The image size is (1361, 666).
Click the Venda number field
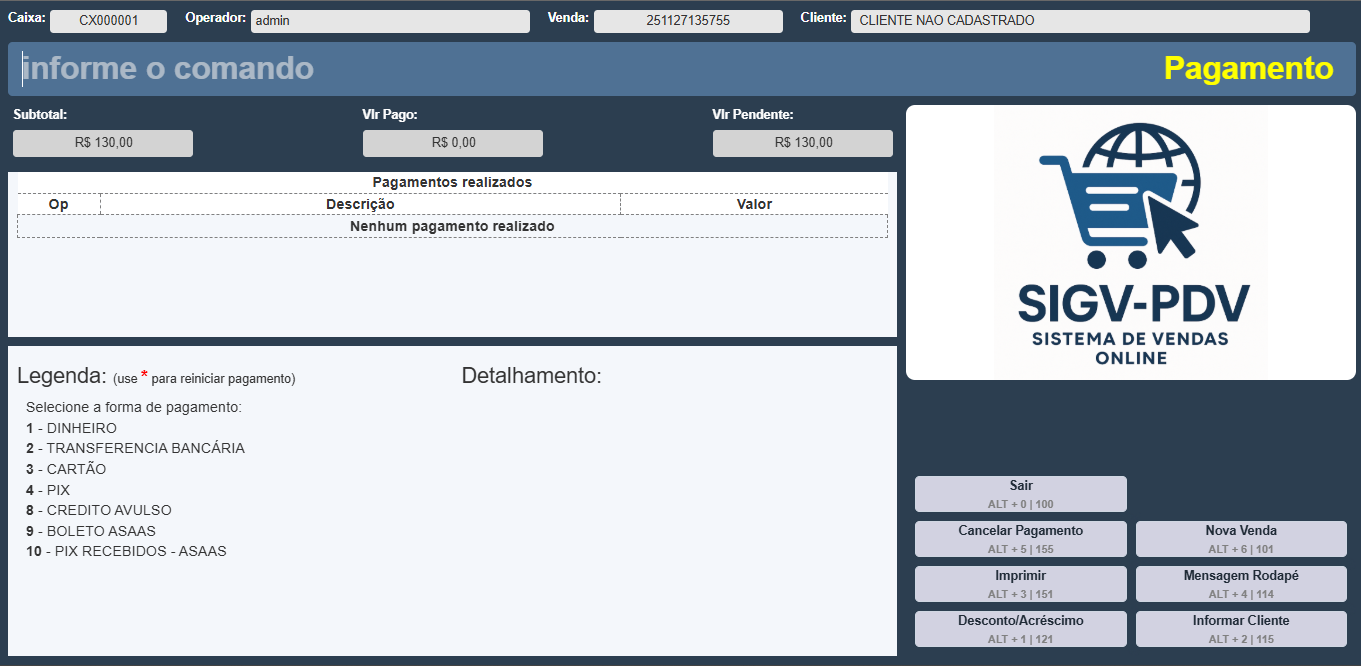click(688, 21)
